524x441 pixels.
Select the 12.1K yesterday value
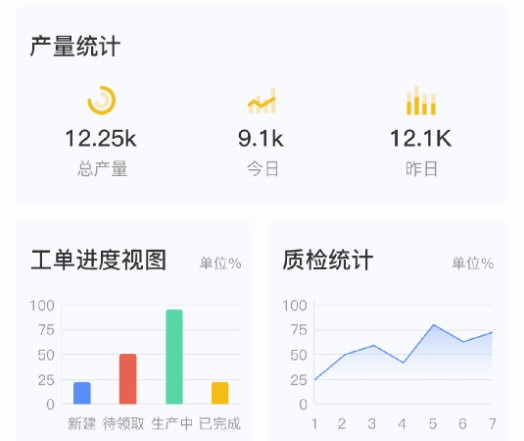[421, 138]
